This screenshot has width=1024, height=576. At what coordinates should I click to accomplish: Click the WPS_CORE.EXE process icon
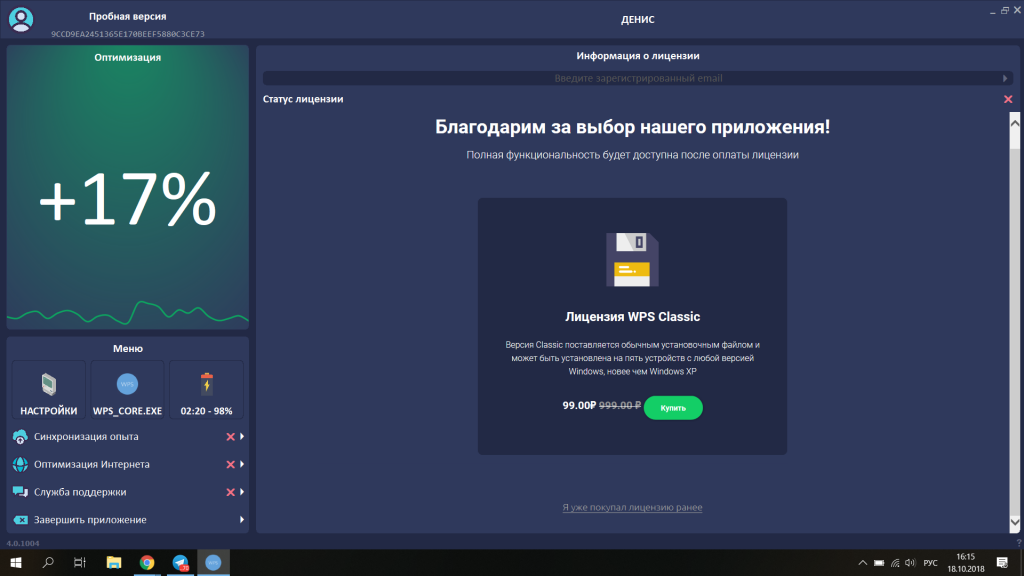click(x=127, y=384)
